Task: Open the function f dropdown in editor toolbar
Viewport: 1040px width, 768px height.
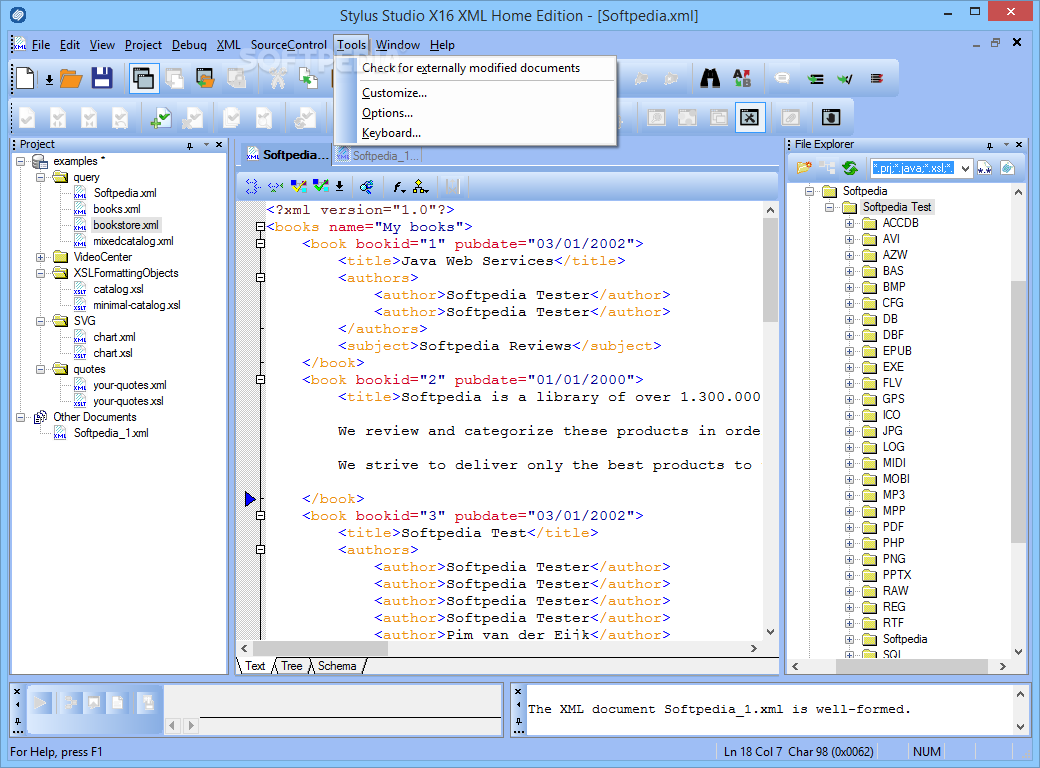Action: point(399,187)
